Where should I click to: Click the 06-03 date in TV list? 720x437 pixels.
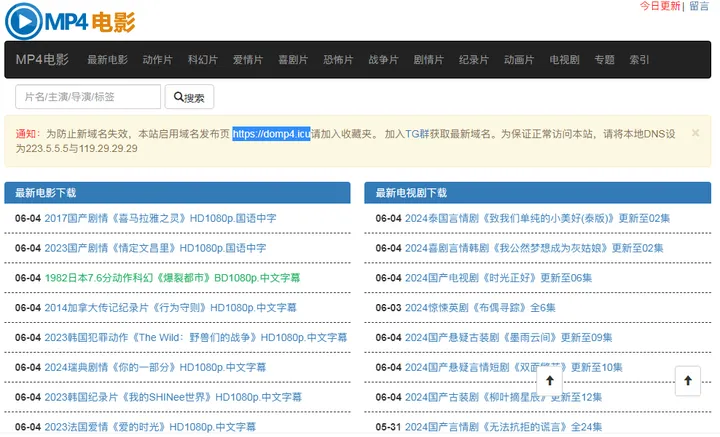[x=388, y=308]
